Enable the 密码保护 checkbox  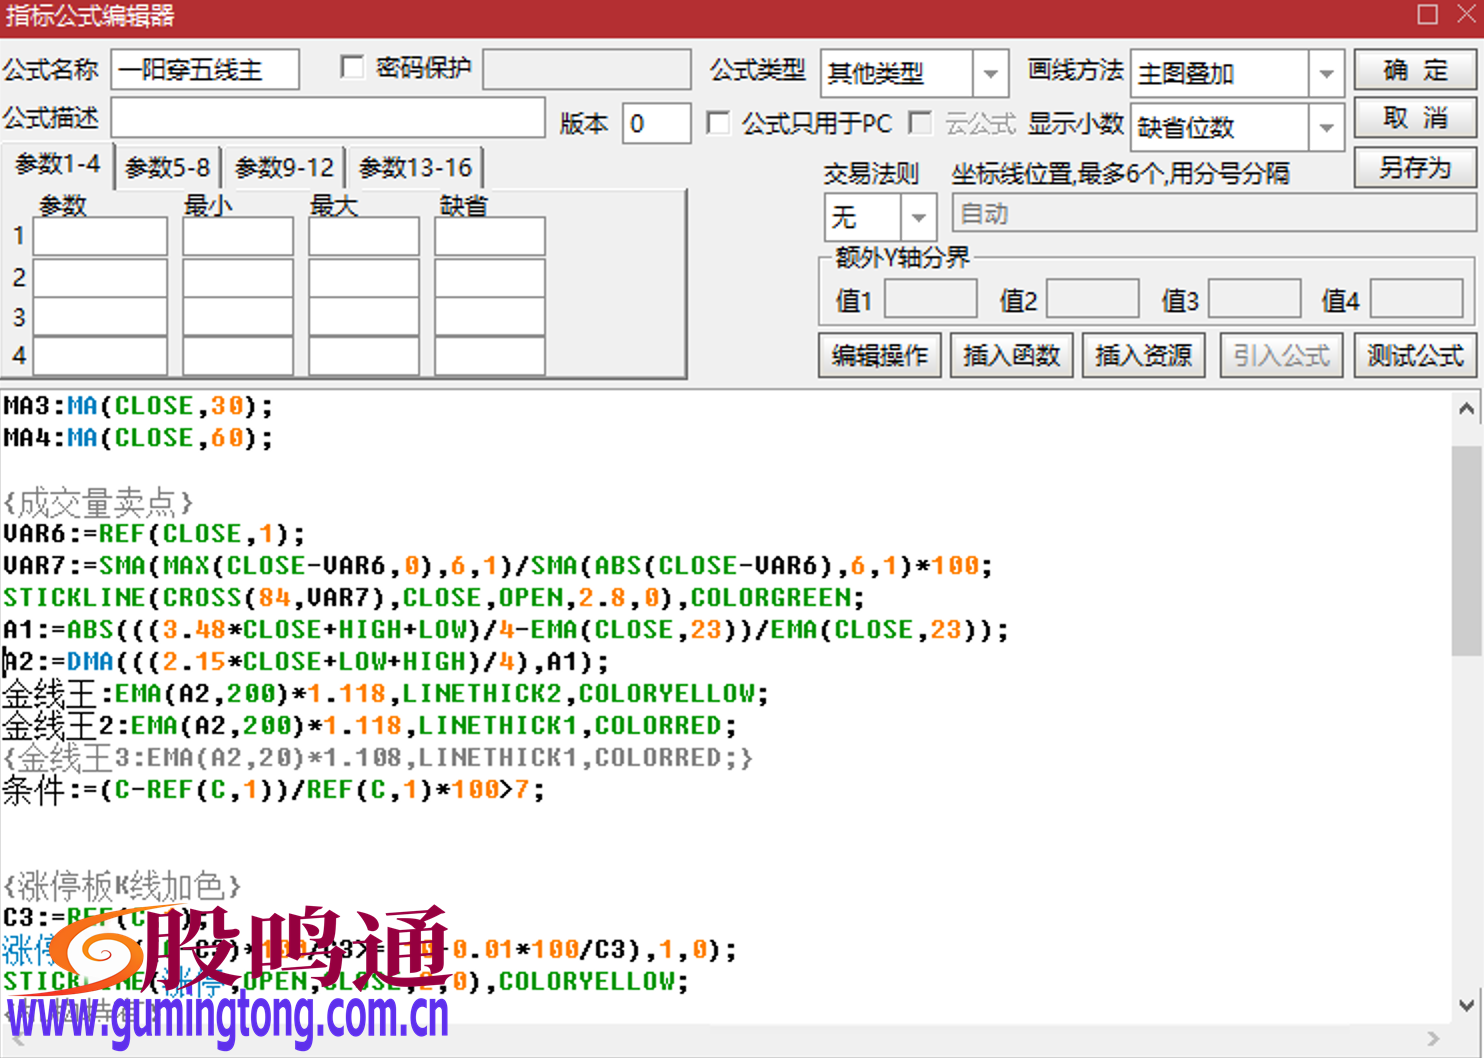tap(352, 67)
